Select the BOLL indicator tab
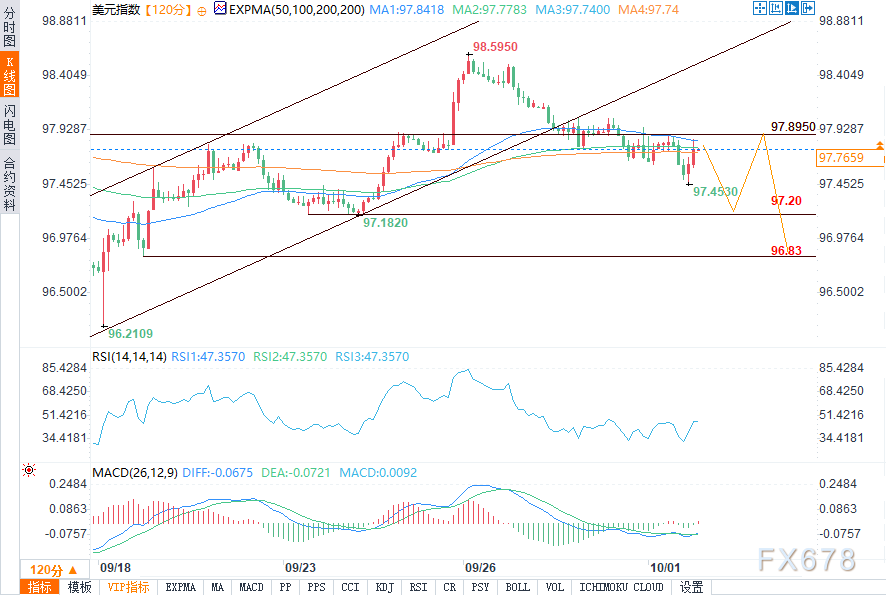 pyautogui.click(x=517, y=587)
